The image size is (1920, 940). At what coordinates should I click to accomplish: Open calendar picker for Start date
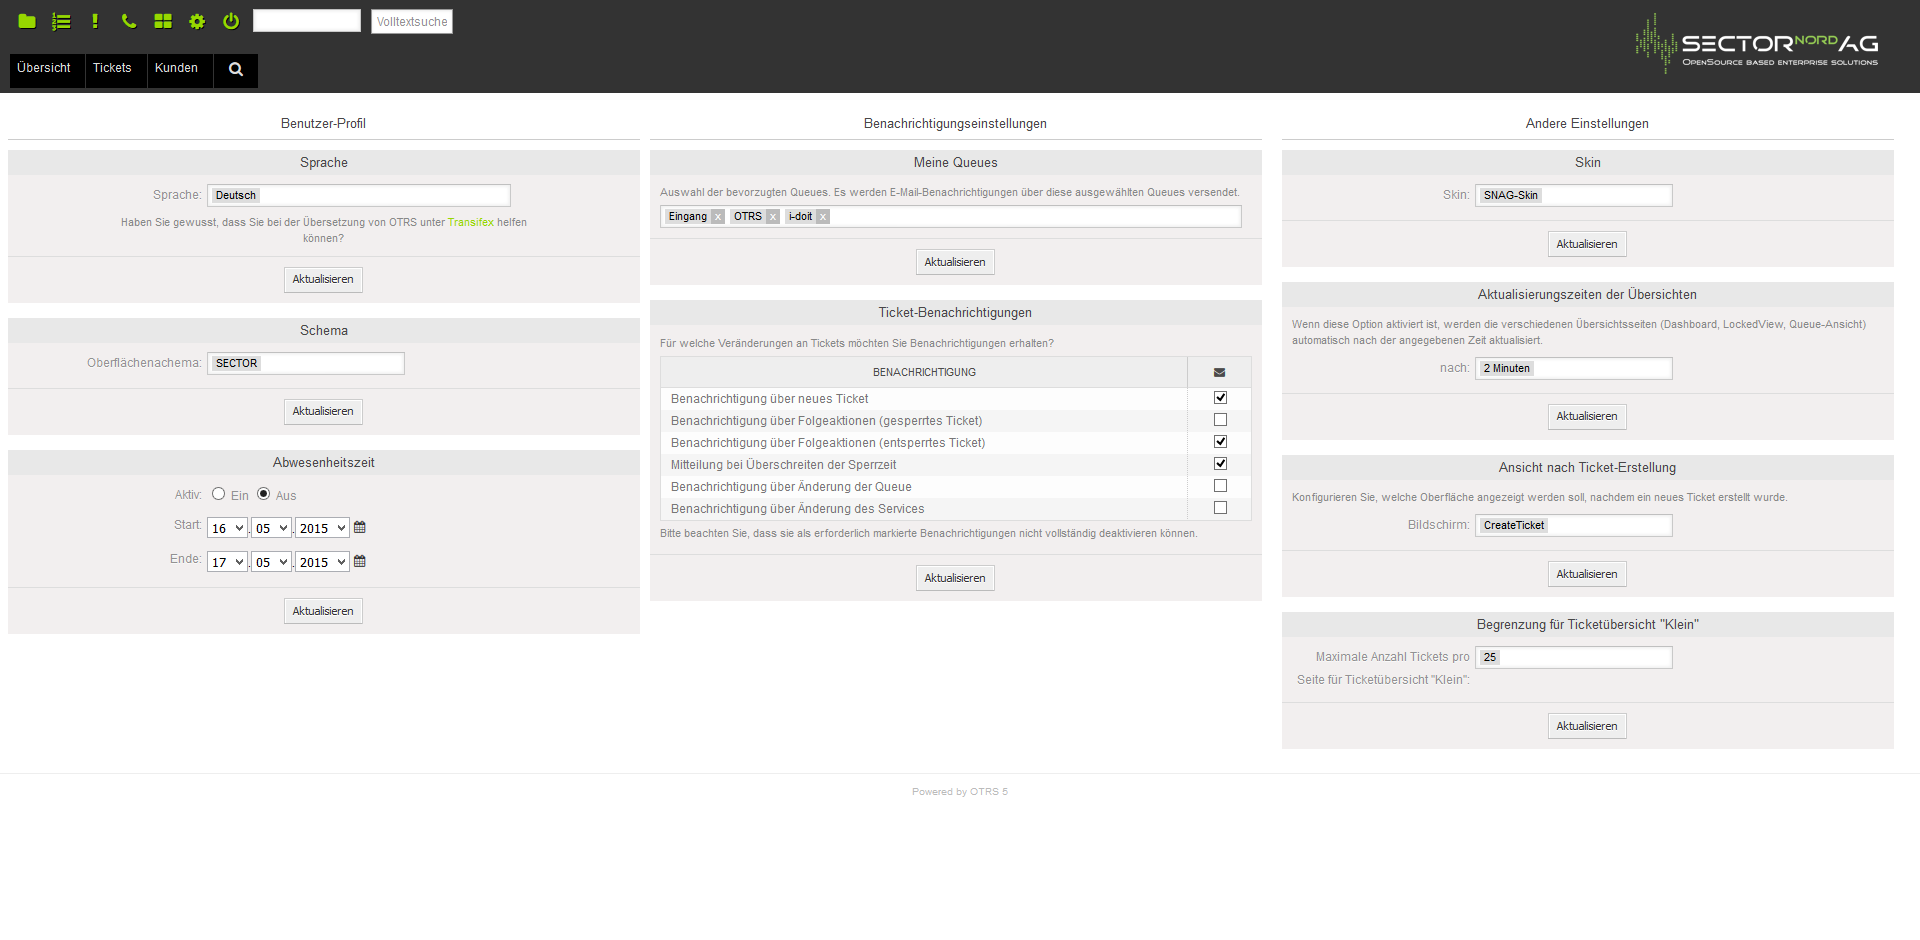click(360, 527)
